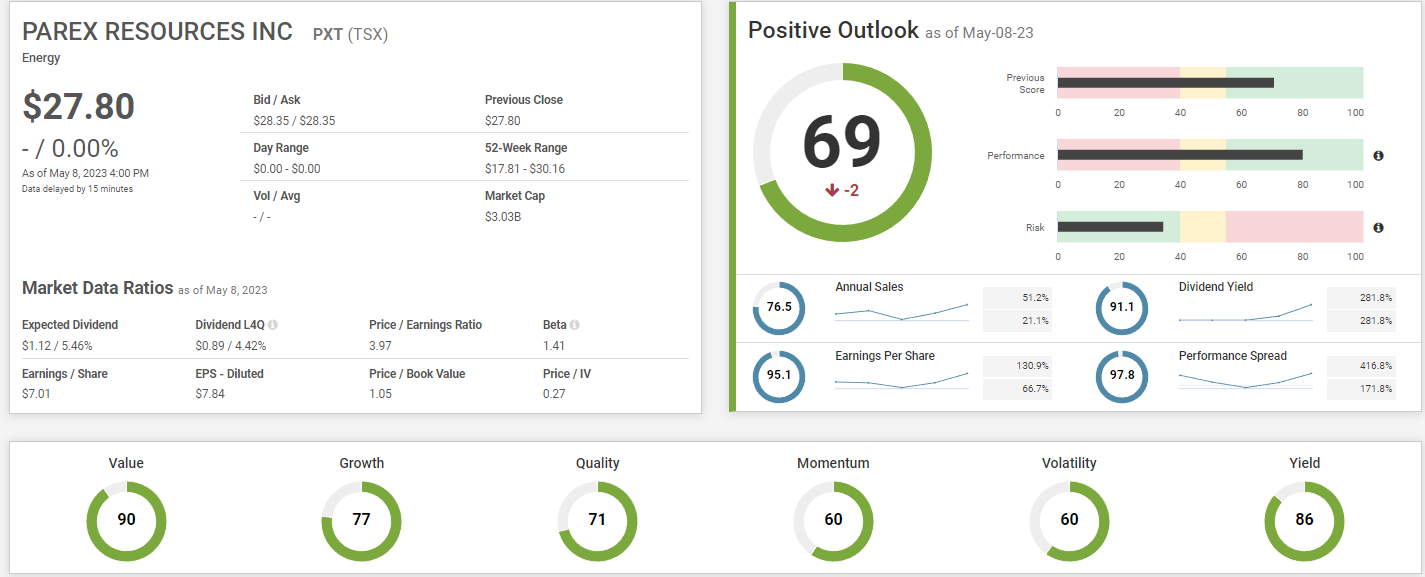Select the Volatility score gauge
The image size is (1425, 577).
coord(1069,520)
